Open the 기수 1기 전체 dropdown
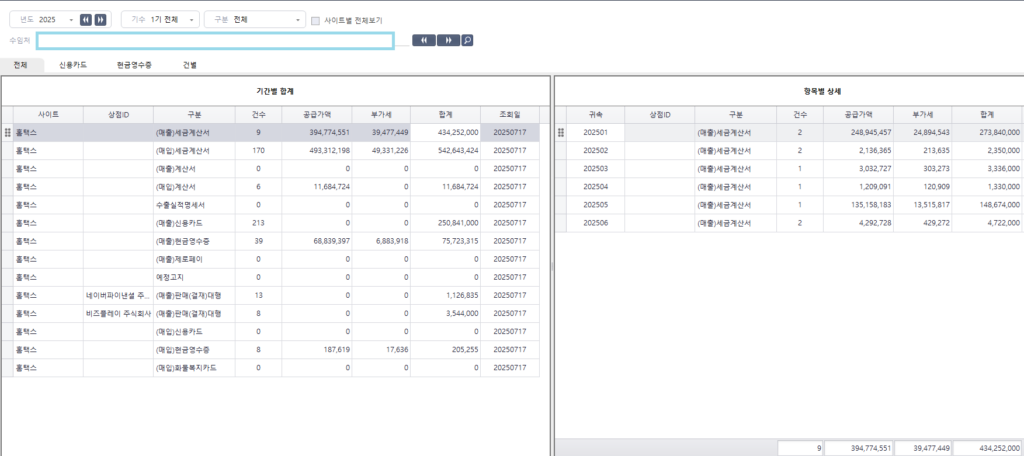The height and width of the screenshot is (456, 1024). [160, 20]
